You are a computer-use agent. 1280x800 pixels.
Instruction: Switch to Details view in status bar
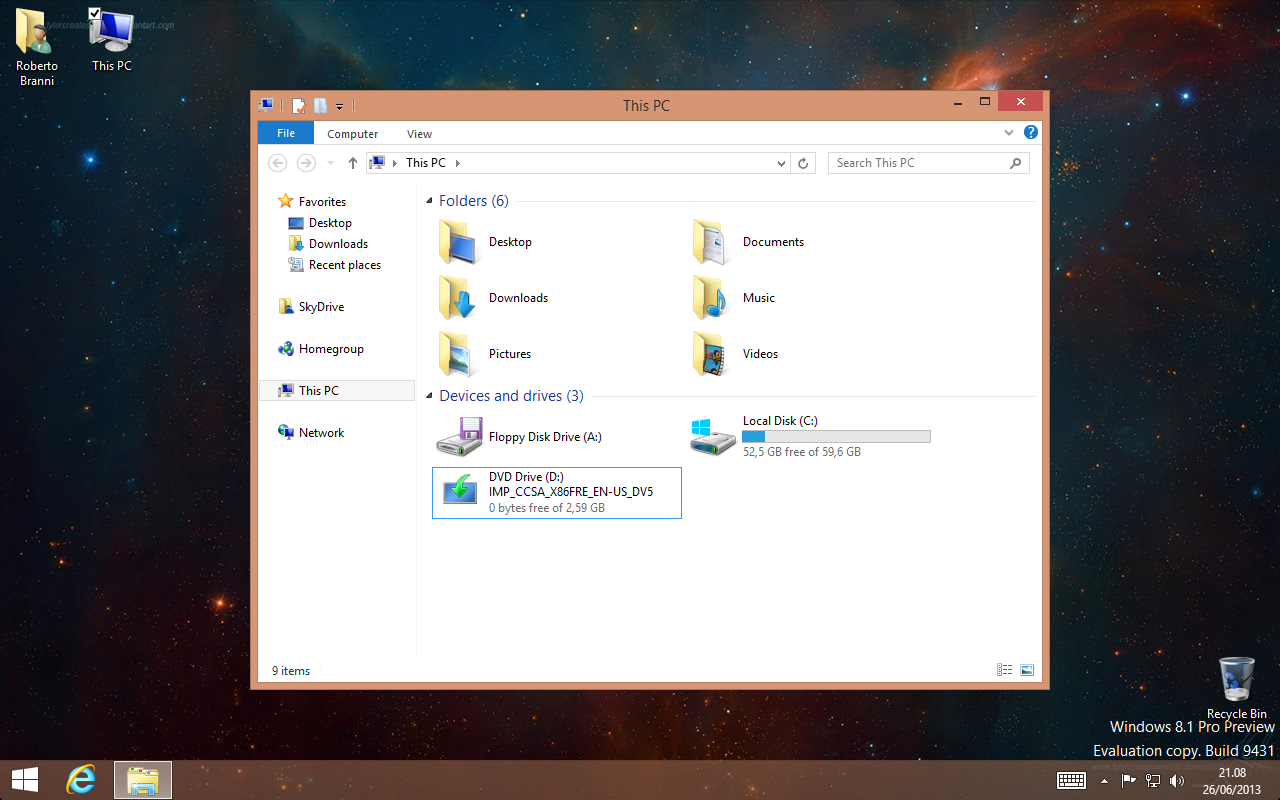click(x=1004, y=670)
